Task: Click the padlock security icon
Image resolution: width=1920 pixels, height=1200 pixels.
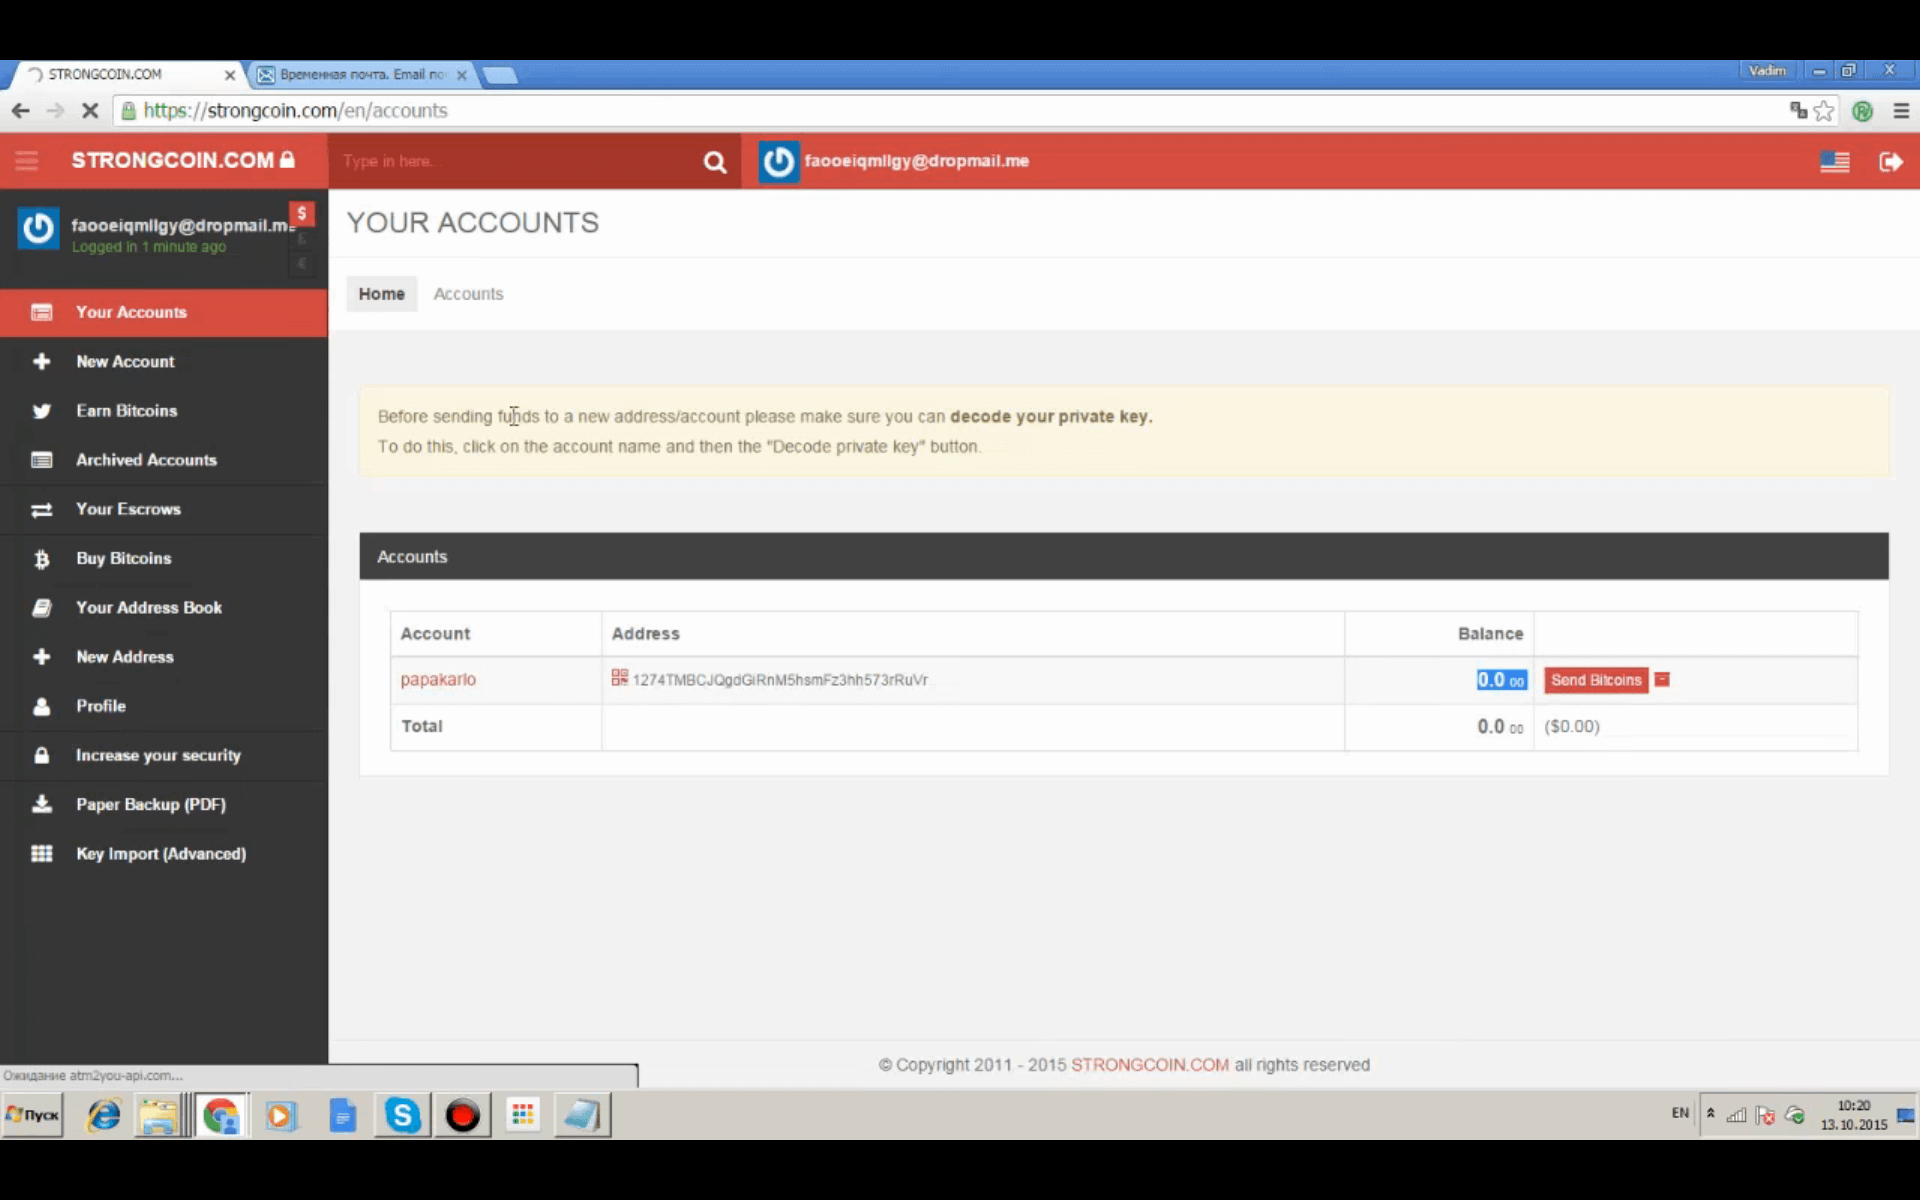Action: coord(41,755)
